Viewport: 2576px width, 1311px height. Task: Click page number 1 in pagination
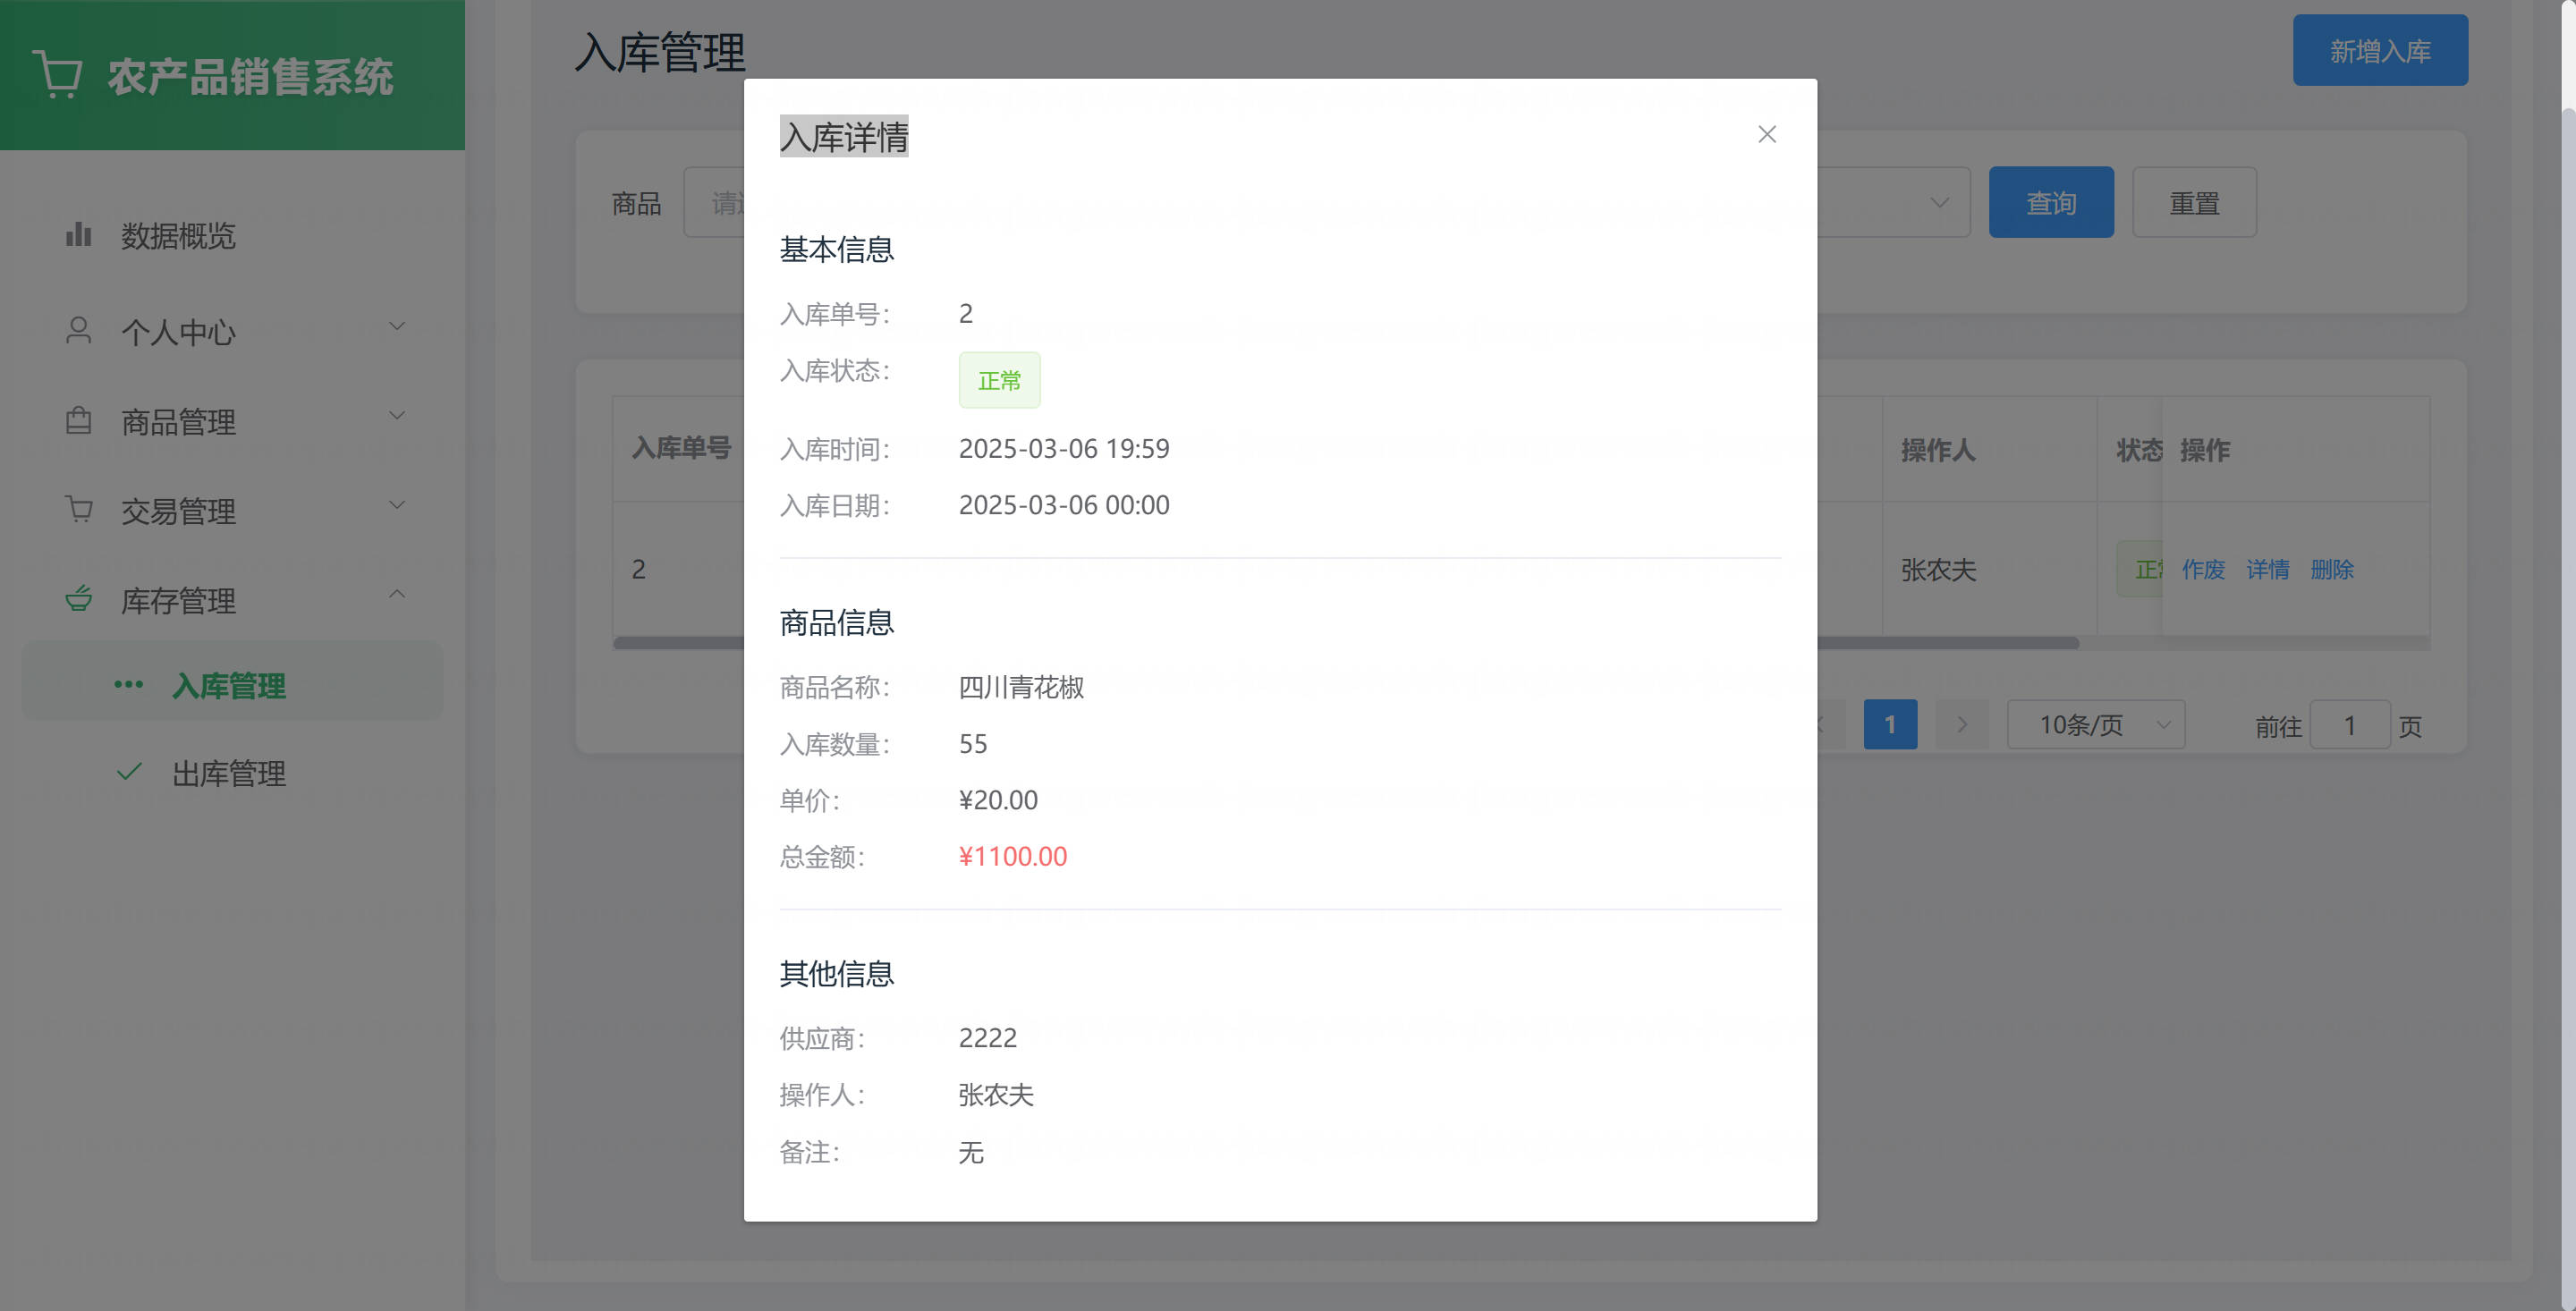(1890, 724)
